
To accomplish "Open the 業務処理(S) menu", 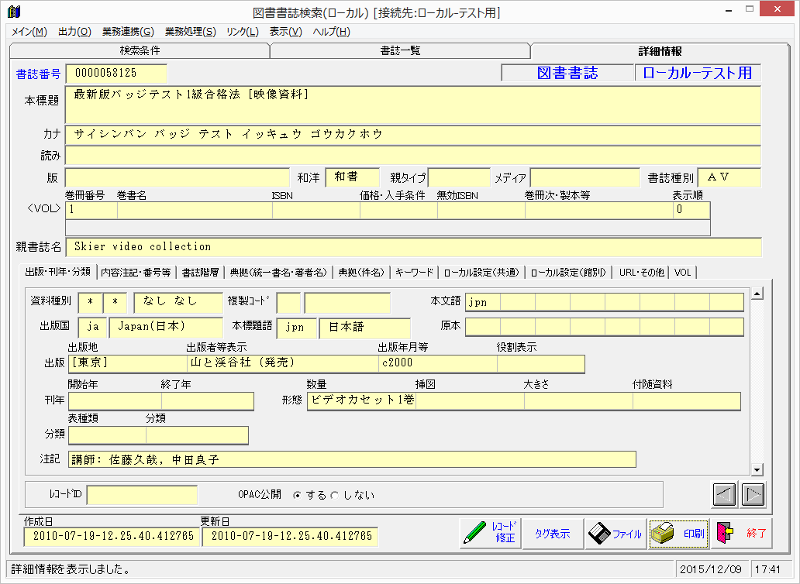I will (191, 32).
